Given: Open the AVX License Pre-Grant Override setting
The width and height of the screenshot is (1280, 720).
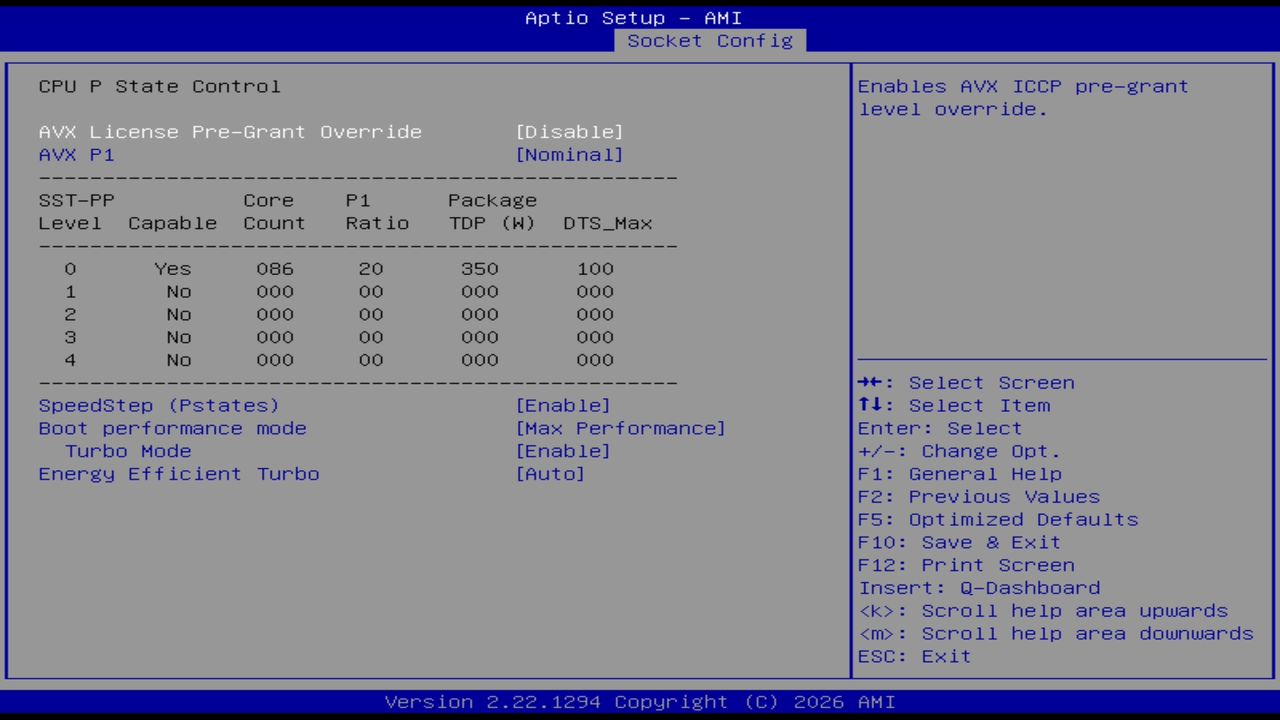Looking at the screenshot, I should (x=230, y=131).
